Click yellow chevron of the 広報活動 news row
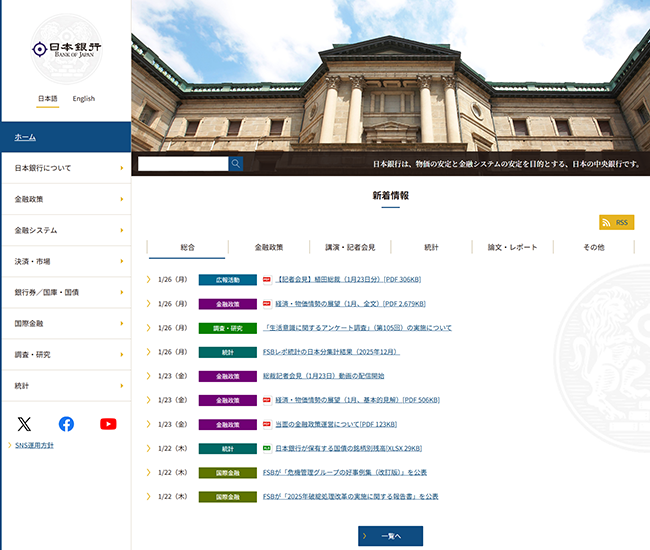Viewport: 650px width, 550px height. point(148,280)
